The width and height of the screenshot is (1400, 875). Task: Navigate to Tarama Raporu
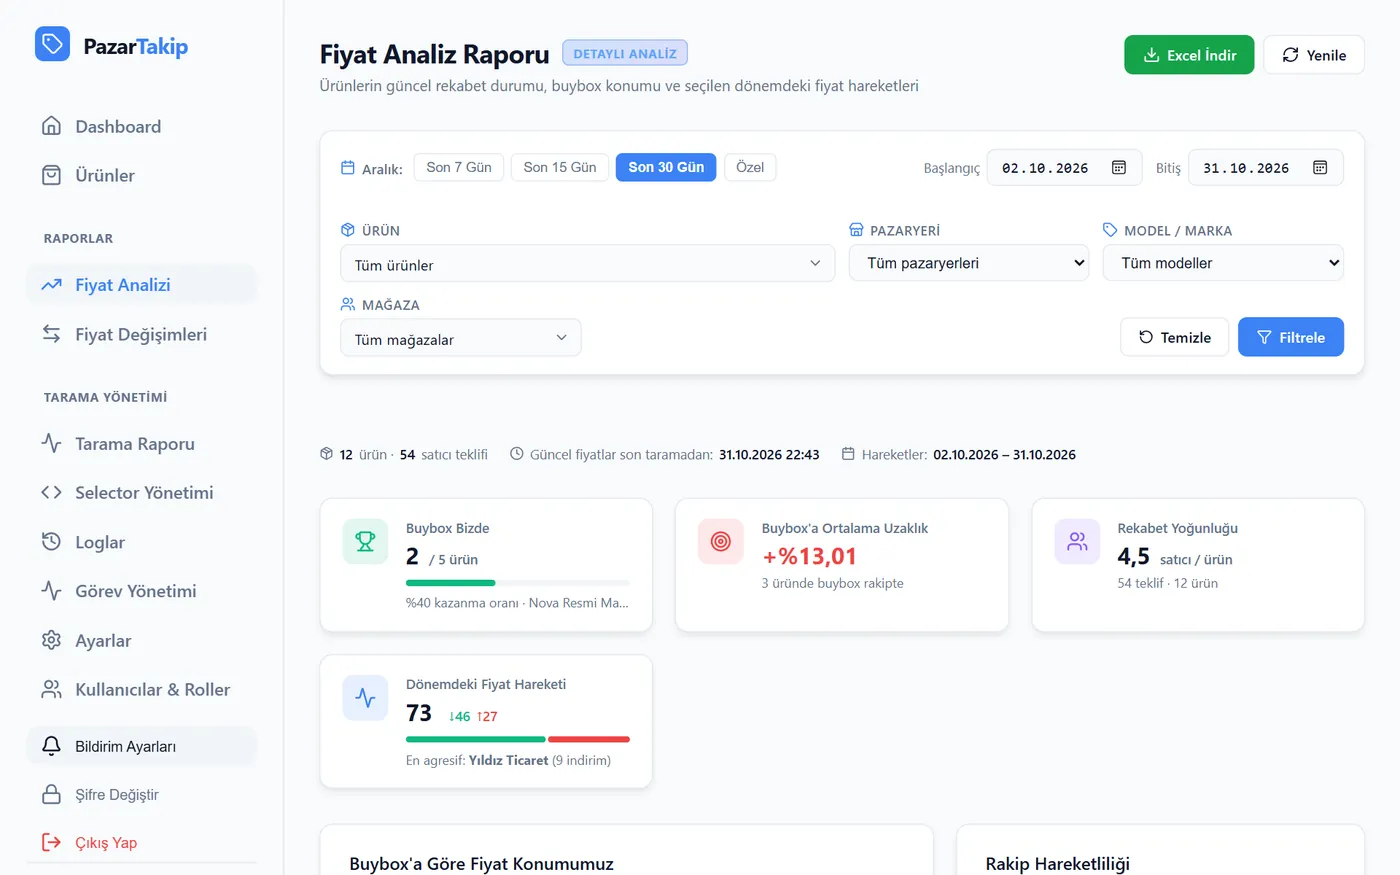141,443
